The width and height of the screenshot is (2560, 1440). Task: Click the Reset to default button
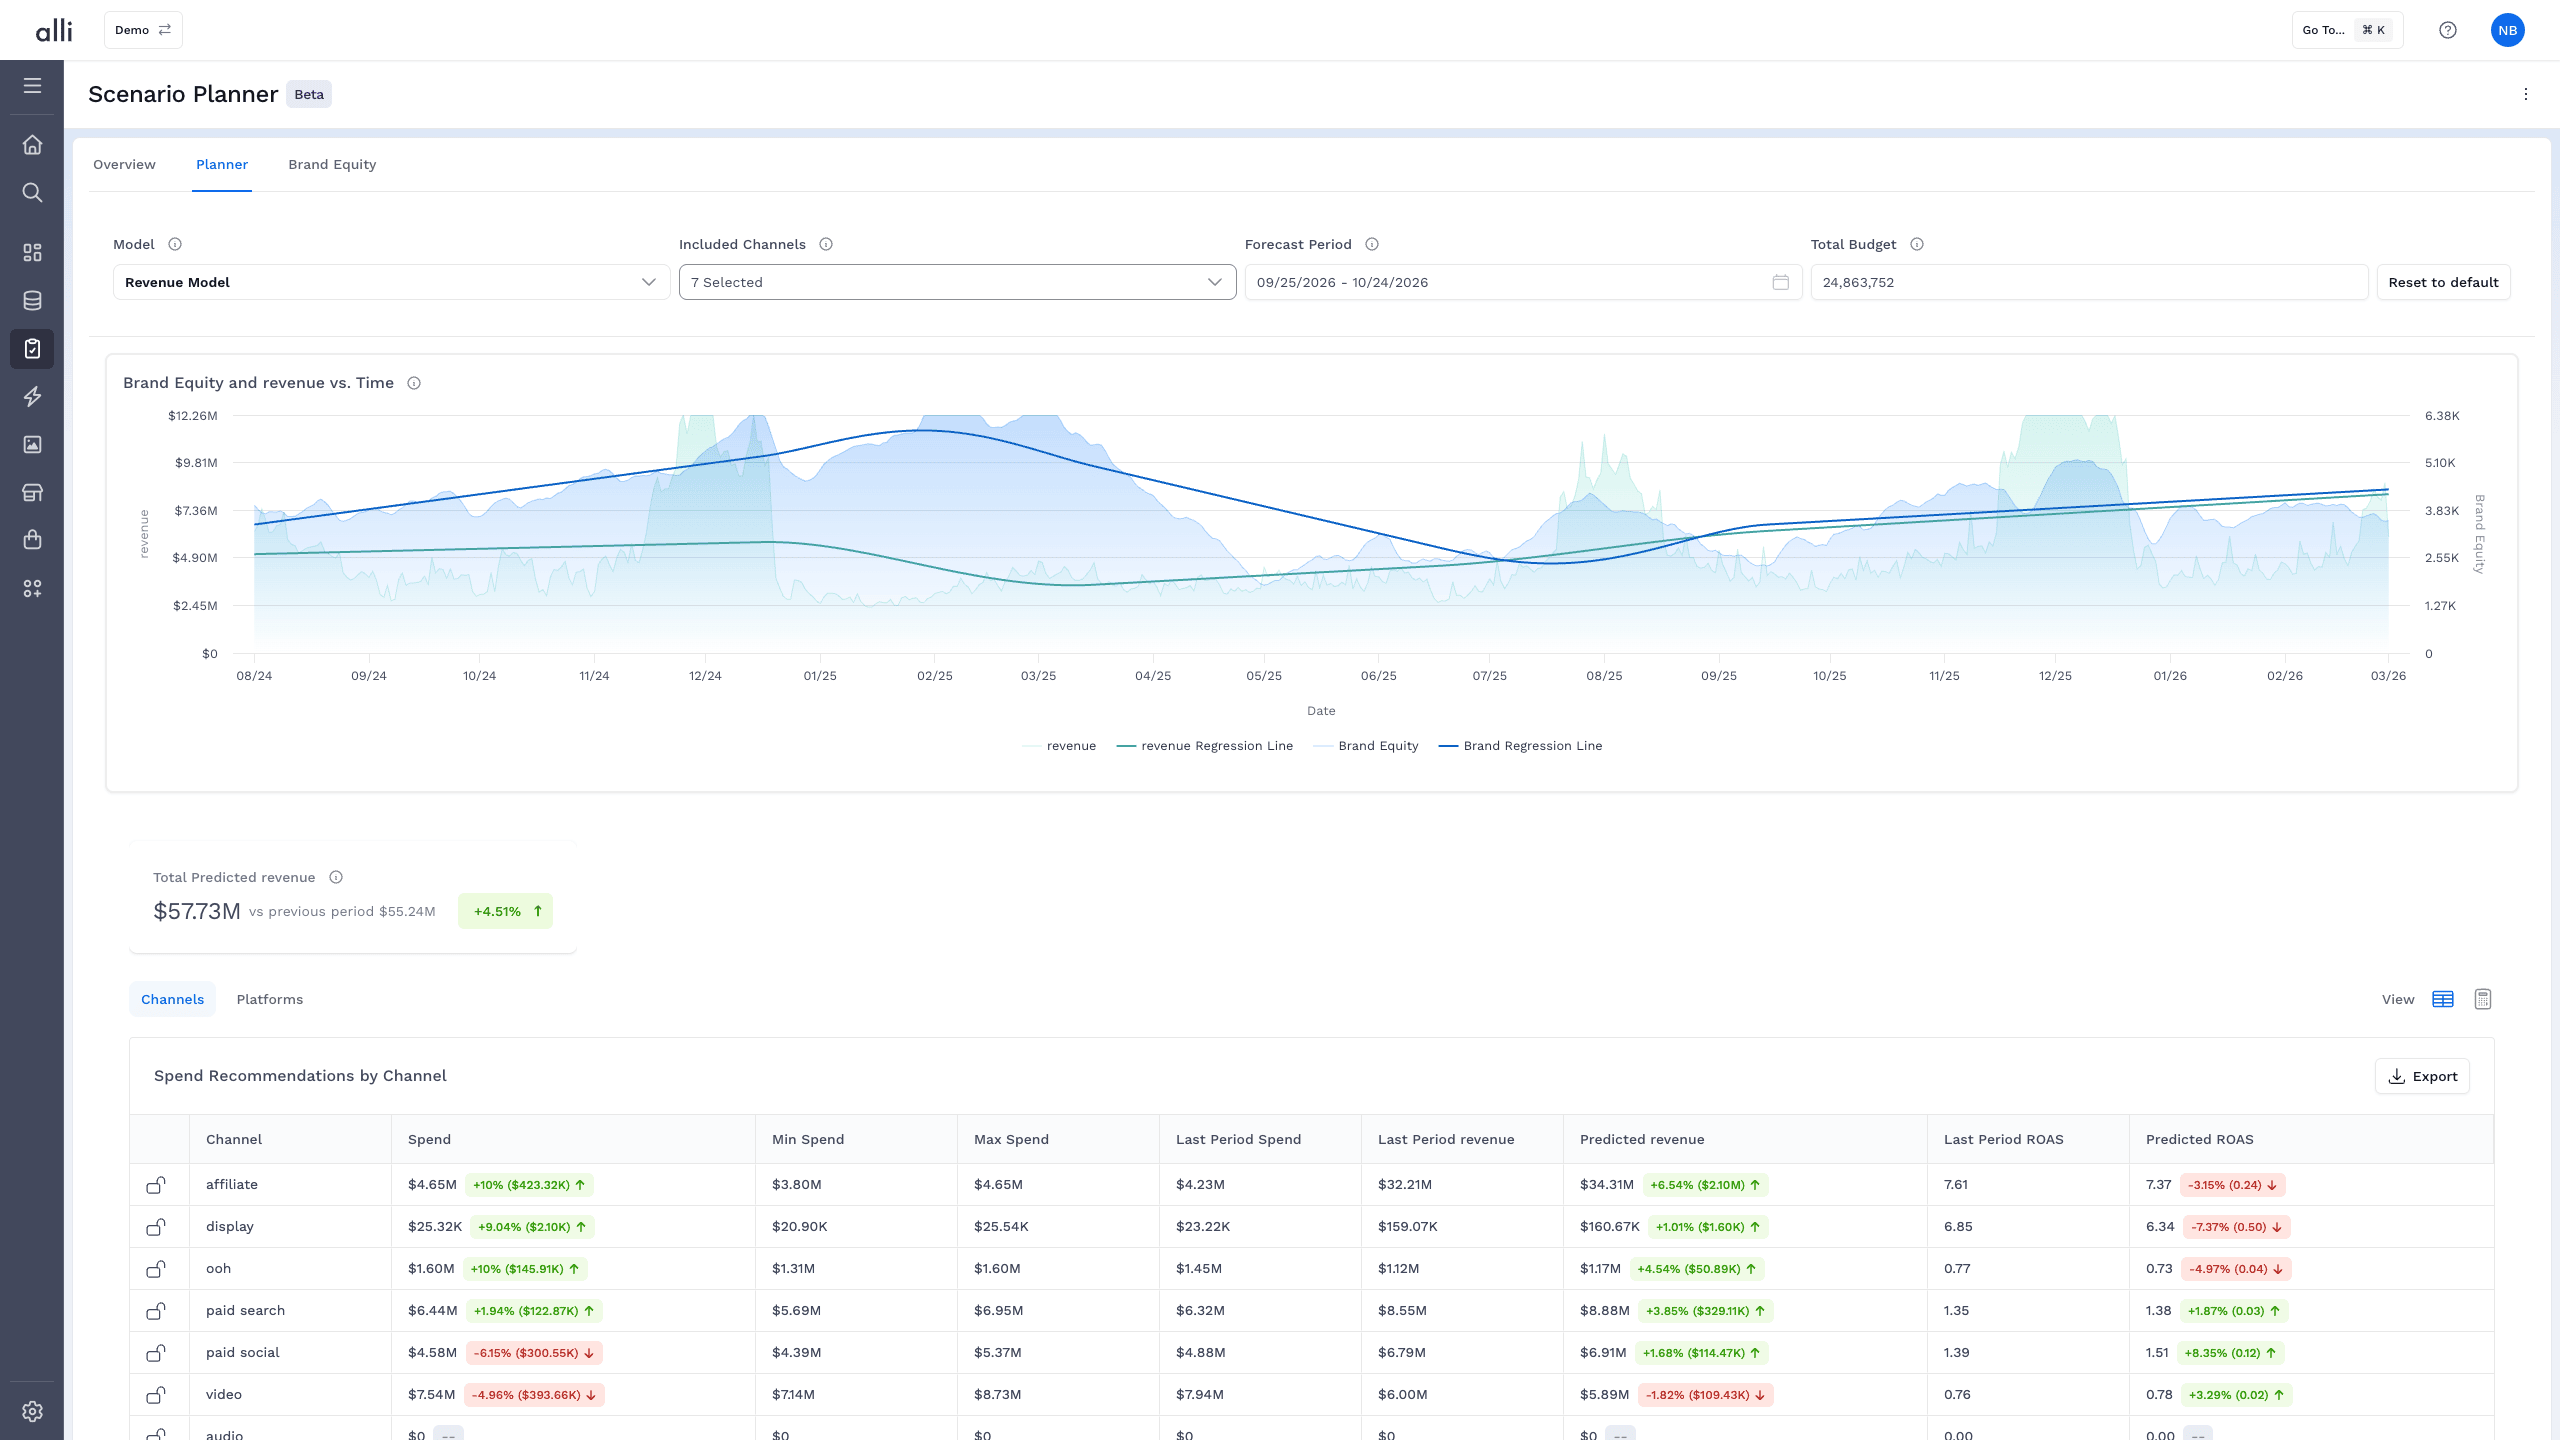(2443, 282)
